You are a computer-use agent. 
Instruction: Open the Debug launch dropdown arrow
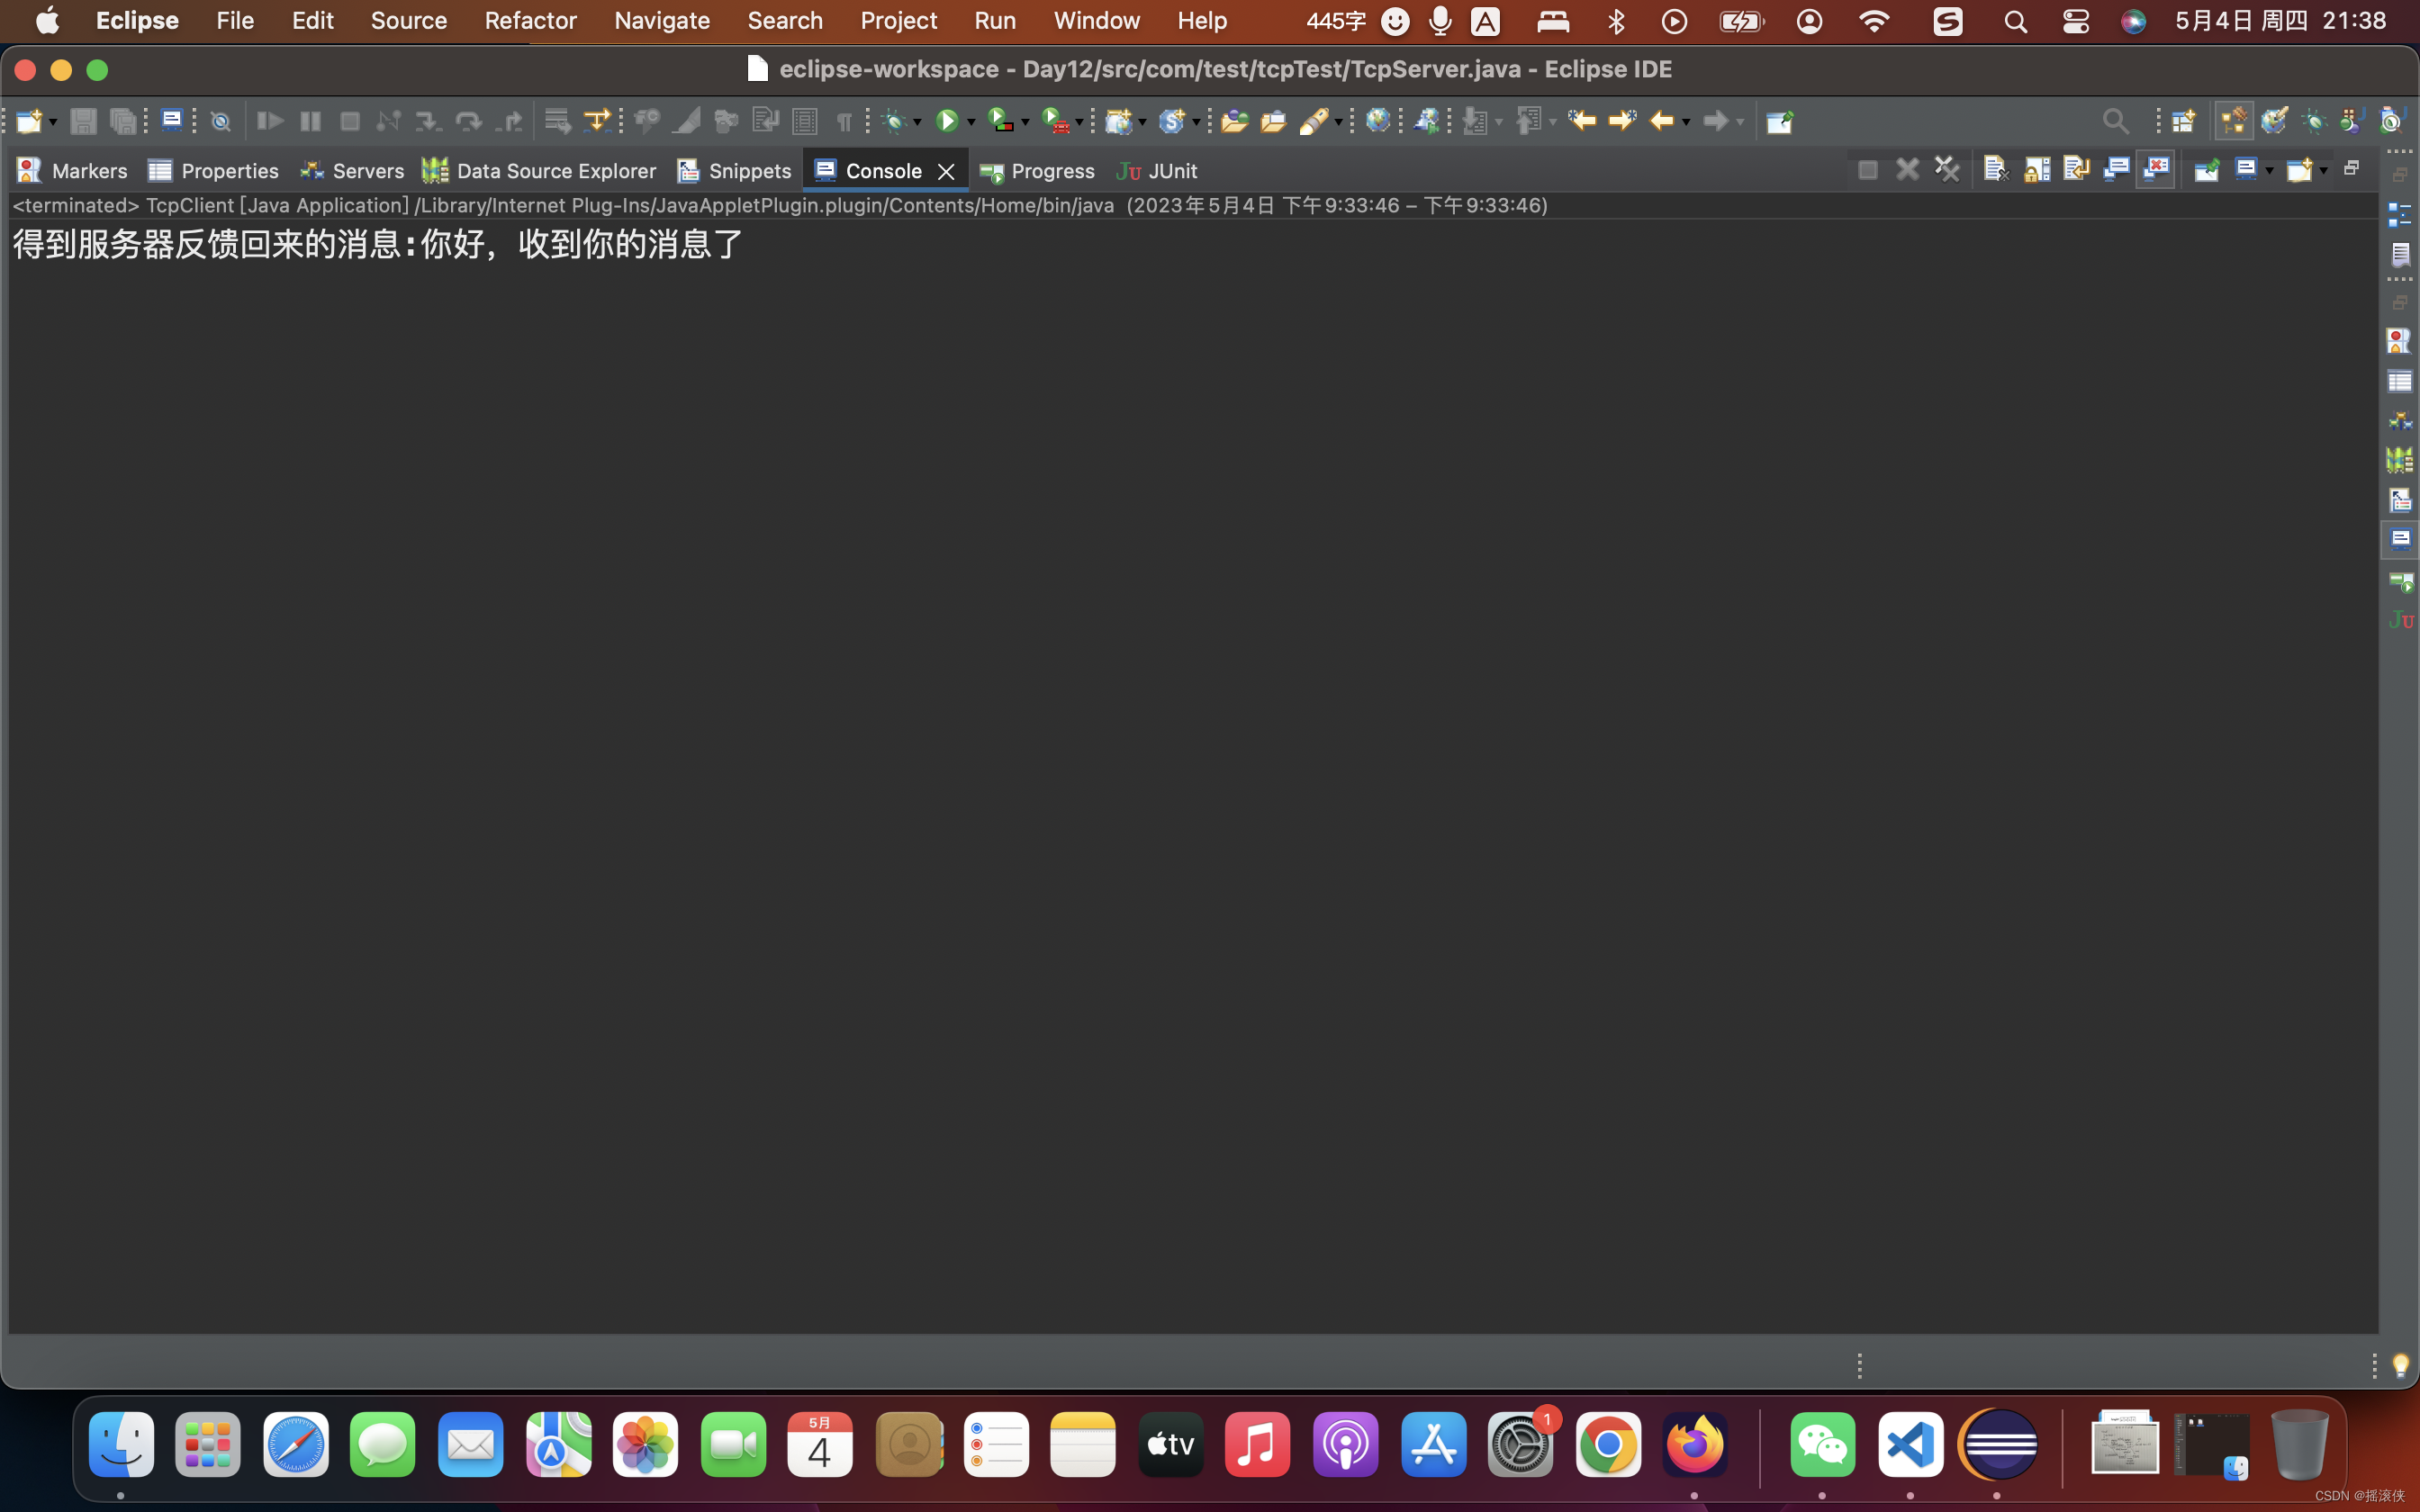(917, 122)
